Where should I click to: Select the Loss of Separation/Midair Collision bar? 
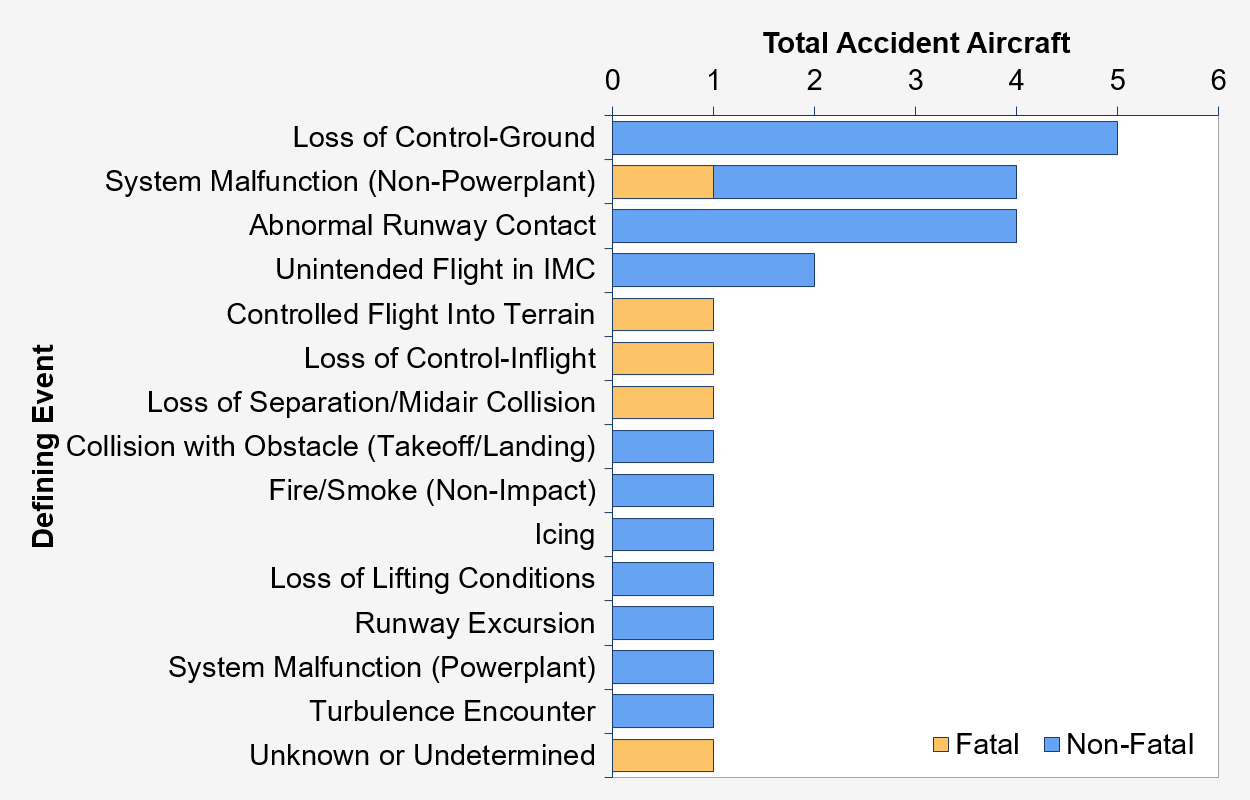pyautogui.click(x=662, y=402)
